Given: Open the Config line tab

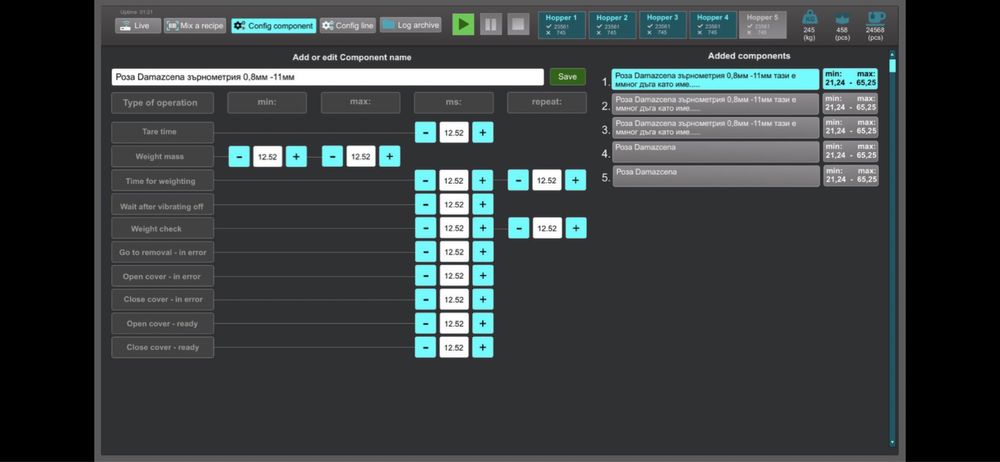Looking at the screenshot, I should click(348, 26).
